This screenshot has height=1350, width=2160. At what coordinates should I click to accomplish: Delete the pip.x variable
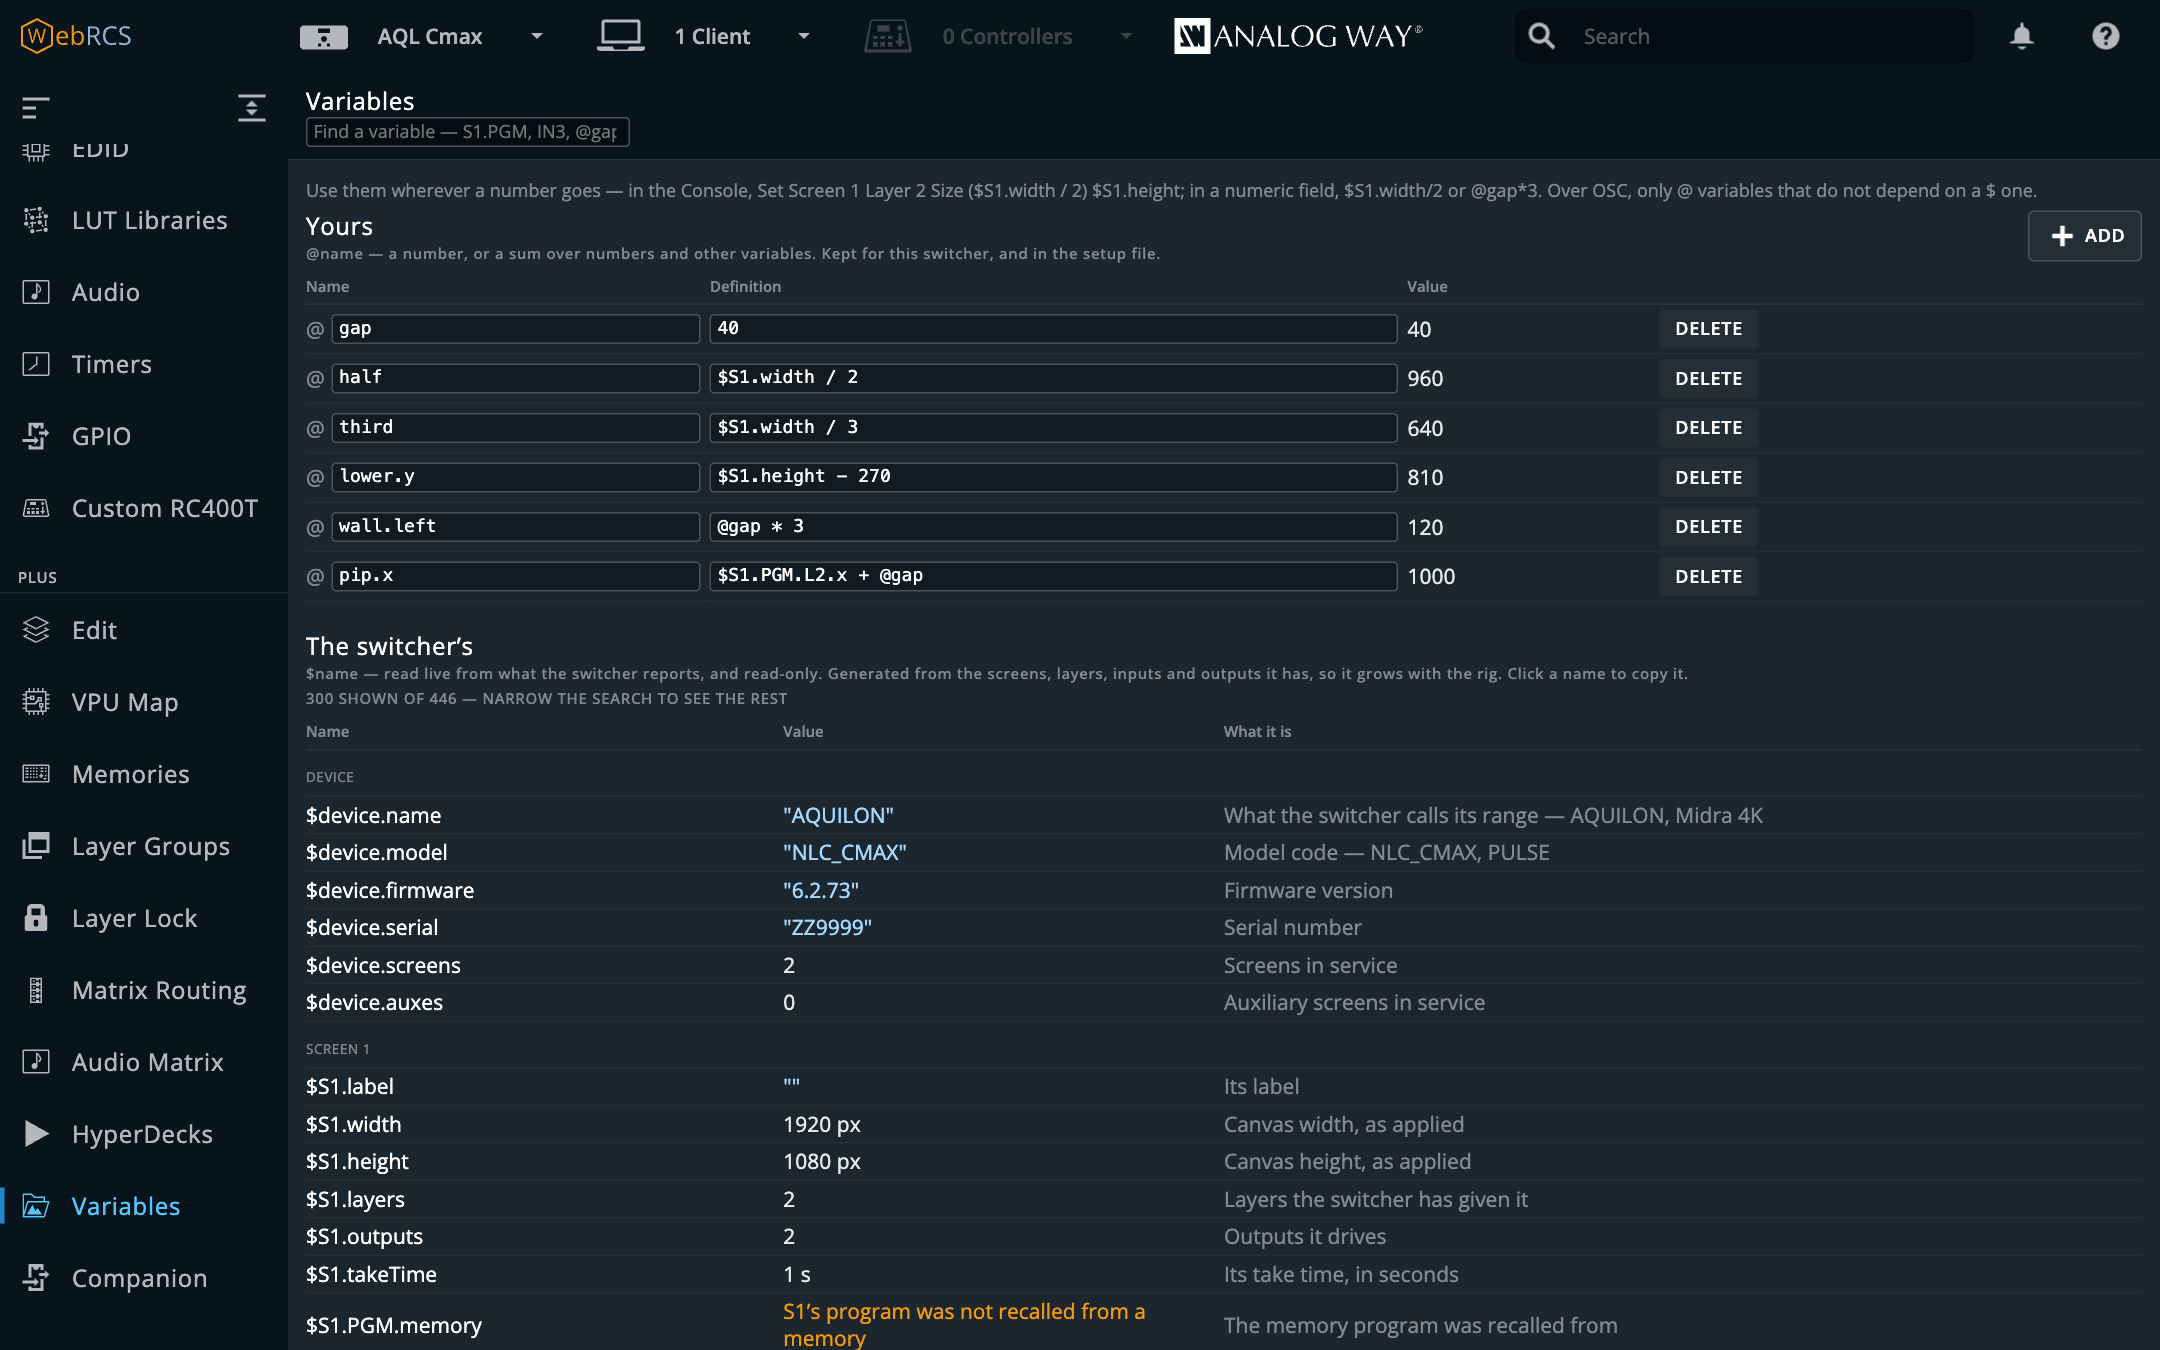(x=1708, y=576)
